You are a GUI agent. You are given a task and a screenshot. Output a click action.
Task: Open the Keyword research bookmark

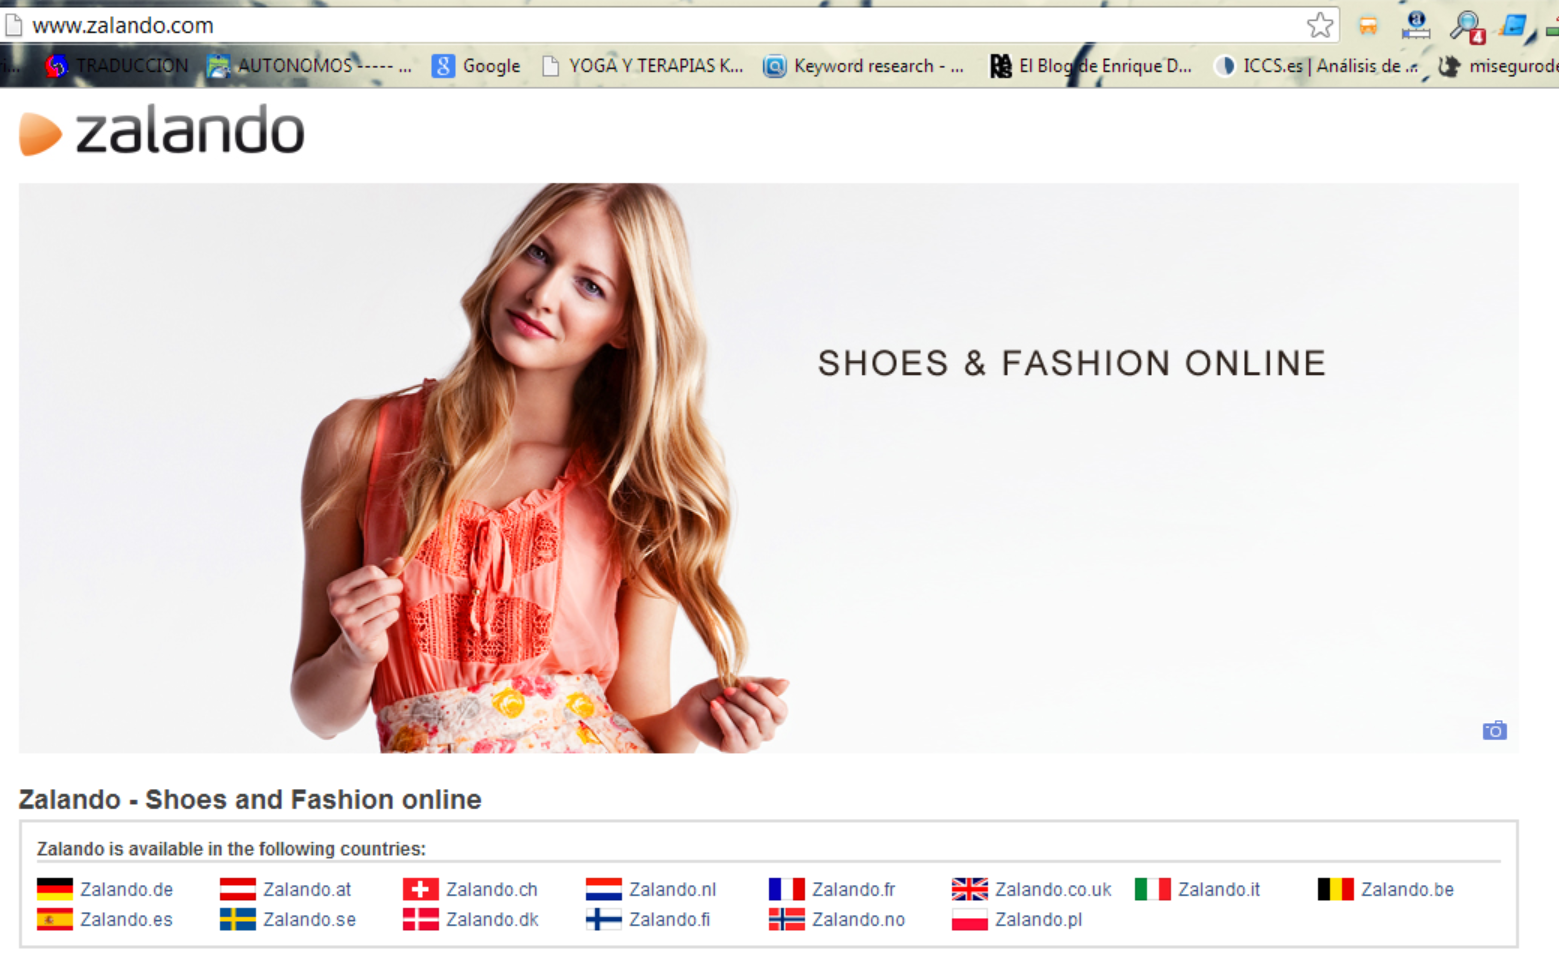tap(864, 66)
